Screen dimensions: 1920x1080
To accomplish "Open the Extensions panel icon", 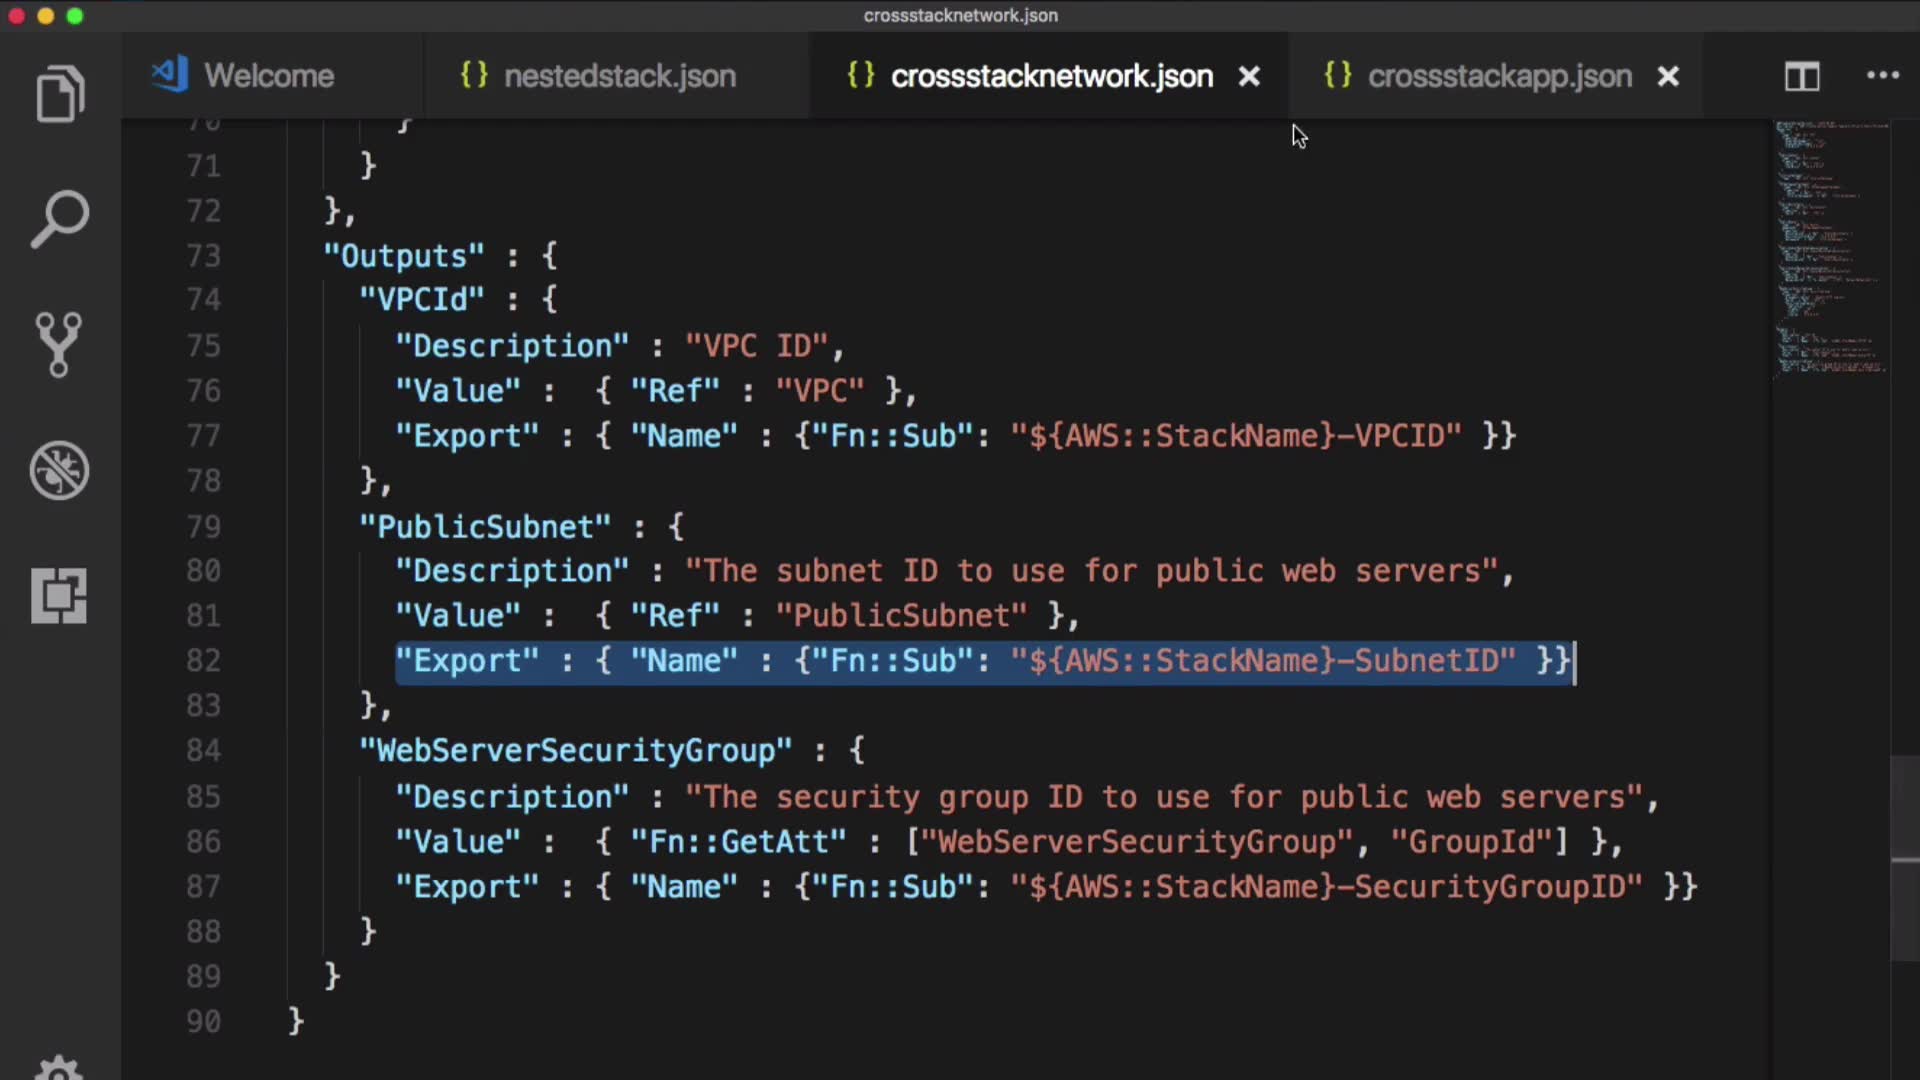I will [x=59, y=596].
